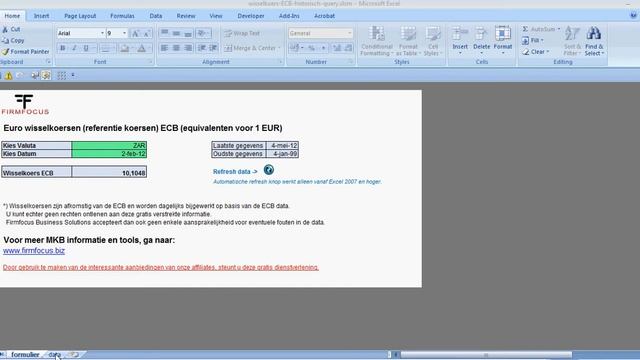The height and width of the screenshot is (360, 640).
Task: Center text horizontally
Action: click(x=176, y=48)
